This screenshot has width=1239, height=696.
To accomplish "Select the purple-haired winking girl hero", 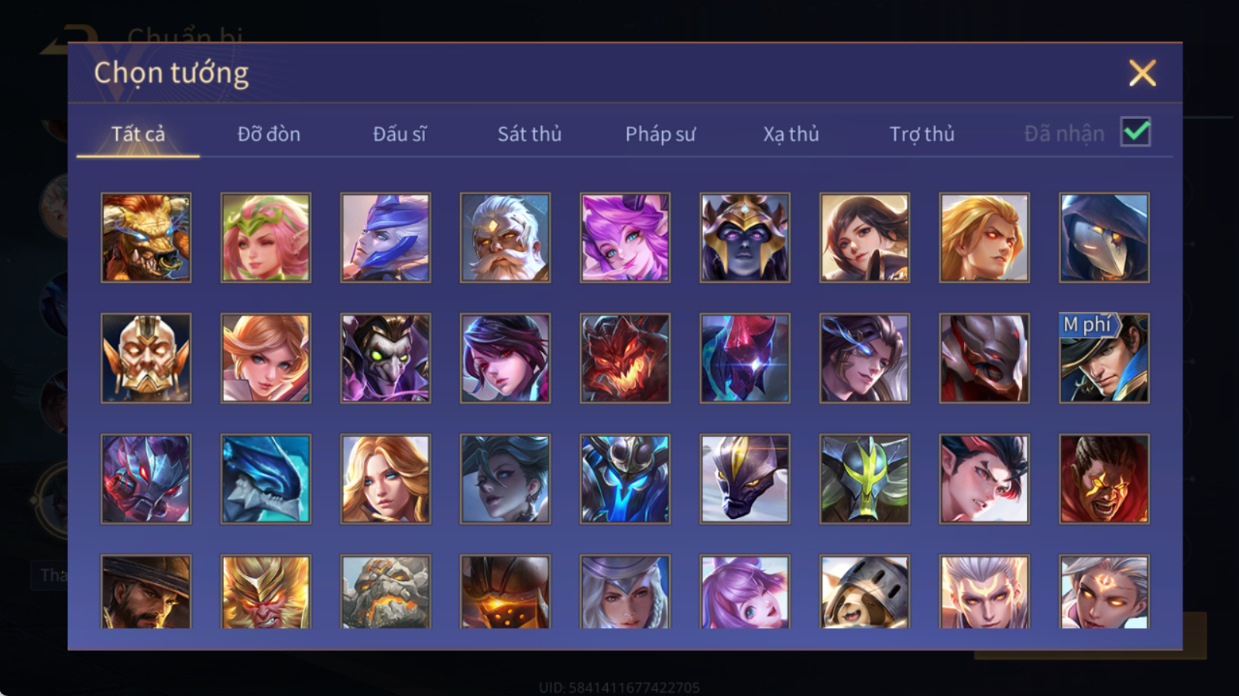I will (x=625, y=238).
